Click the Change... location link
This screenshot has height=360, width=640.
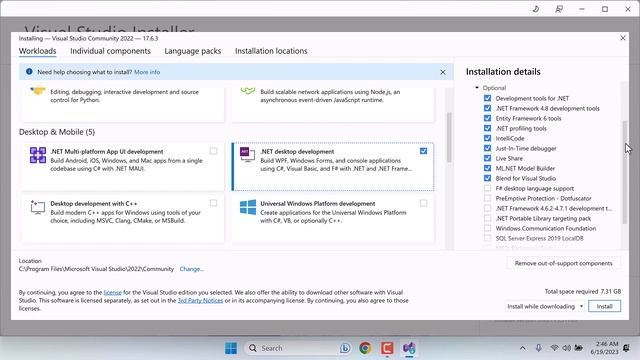pos(191,269)
